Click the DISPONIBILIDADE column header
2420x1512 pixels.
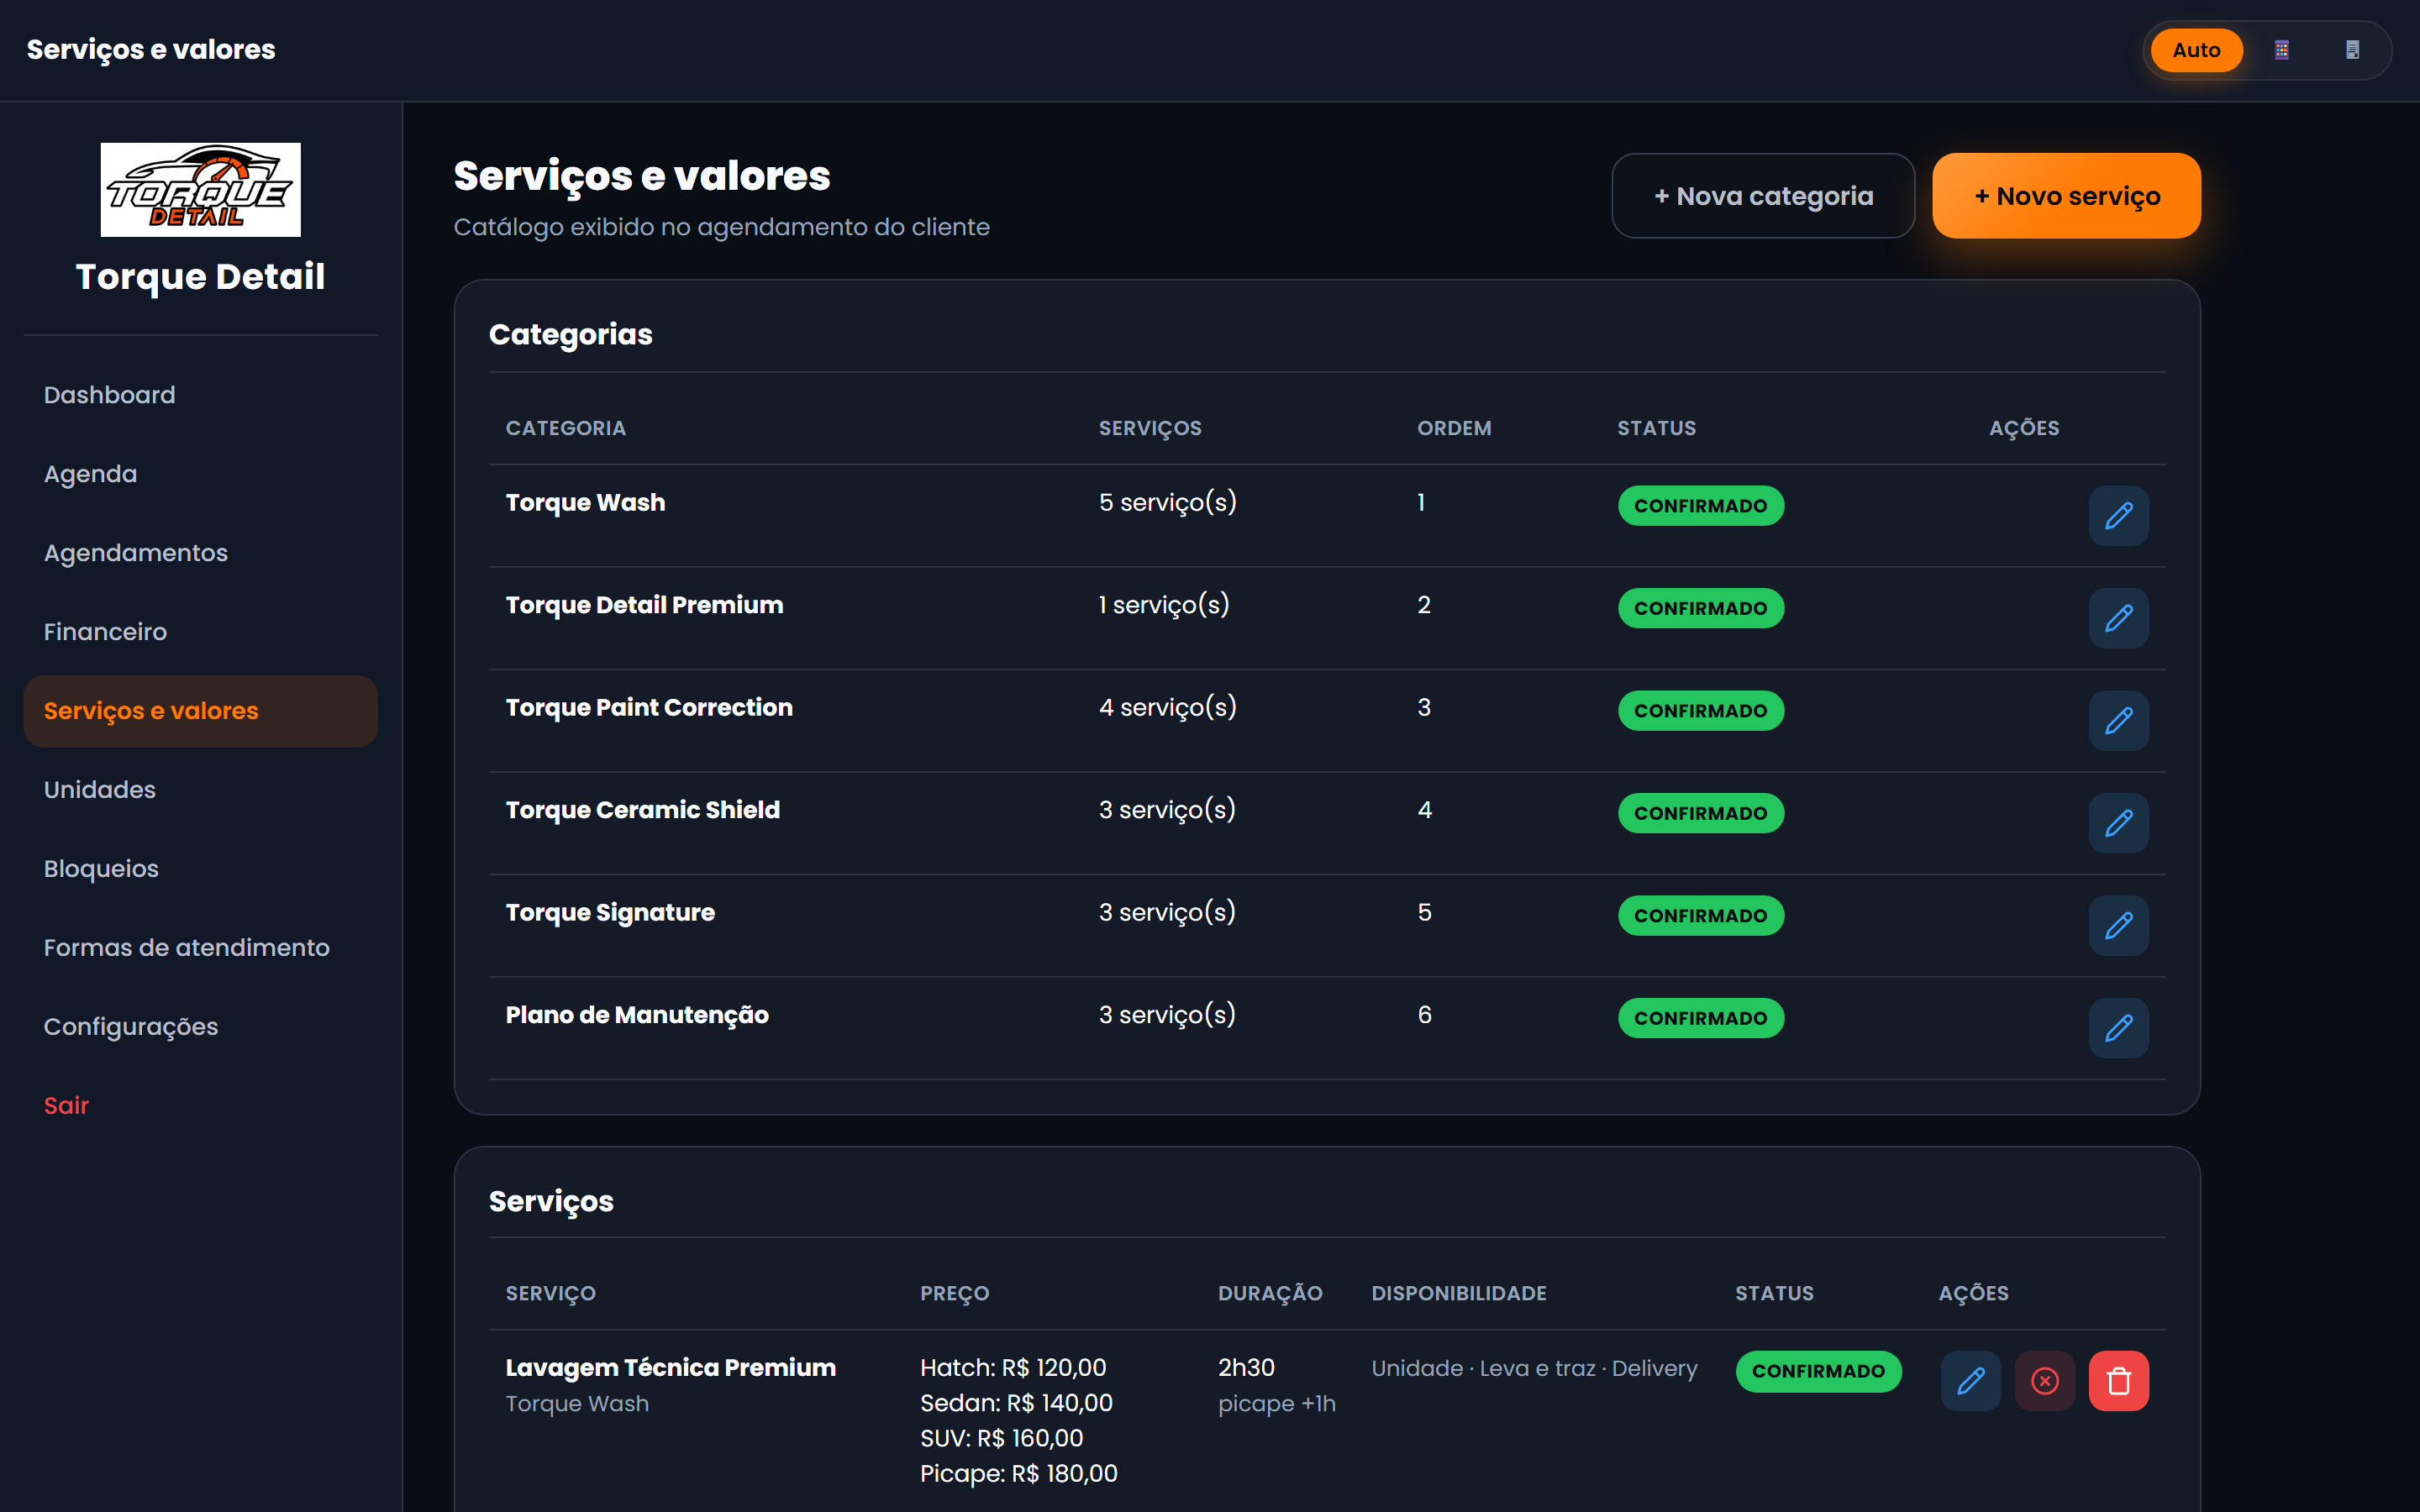click(1458, 1293)
